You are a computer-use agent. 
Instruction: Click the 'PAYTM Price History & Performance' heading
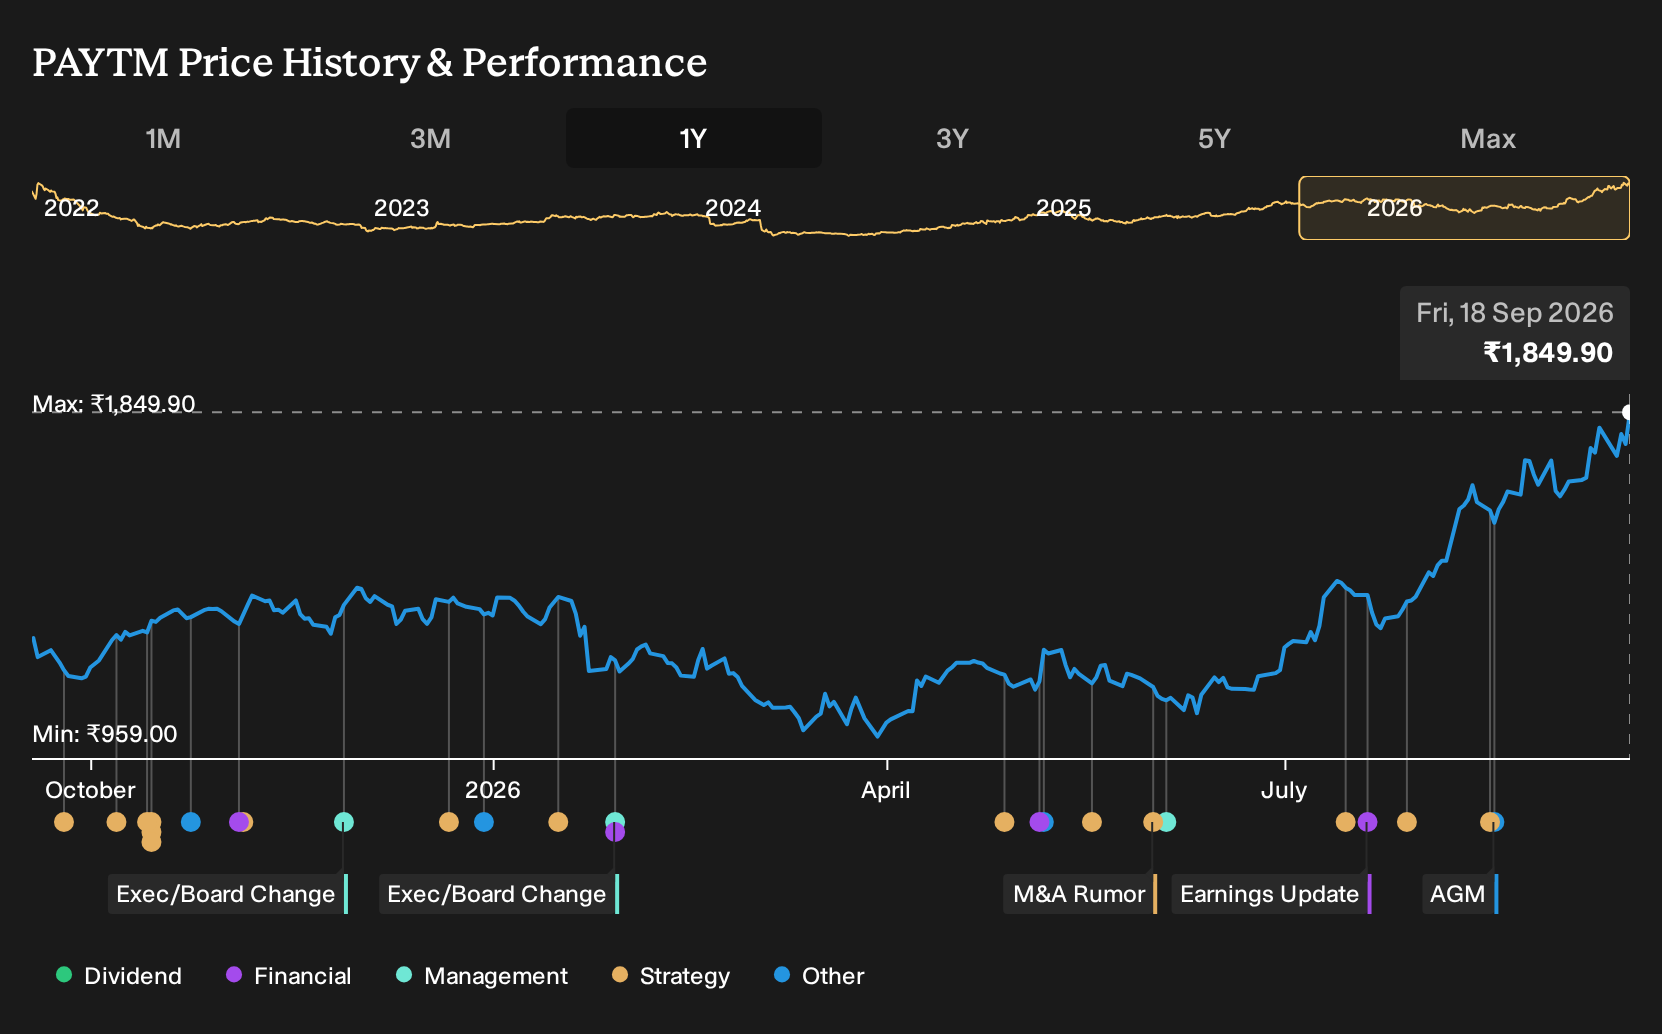(370, 62)
